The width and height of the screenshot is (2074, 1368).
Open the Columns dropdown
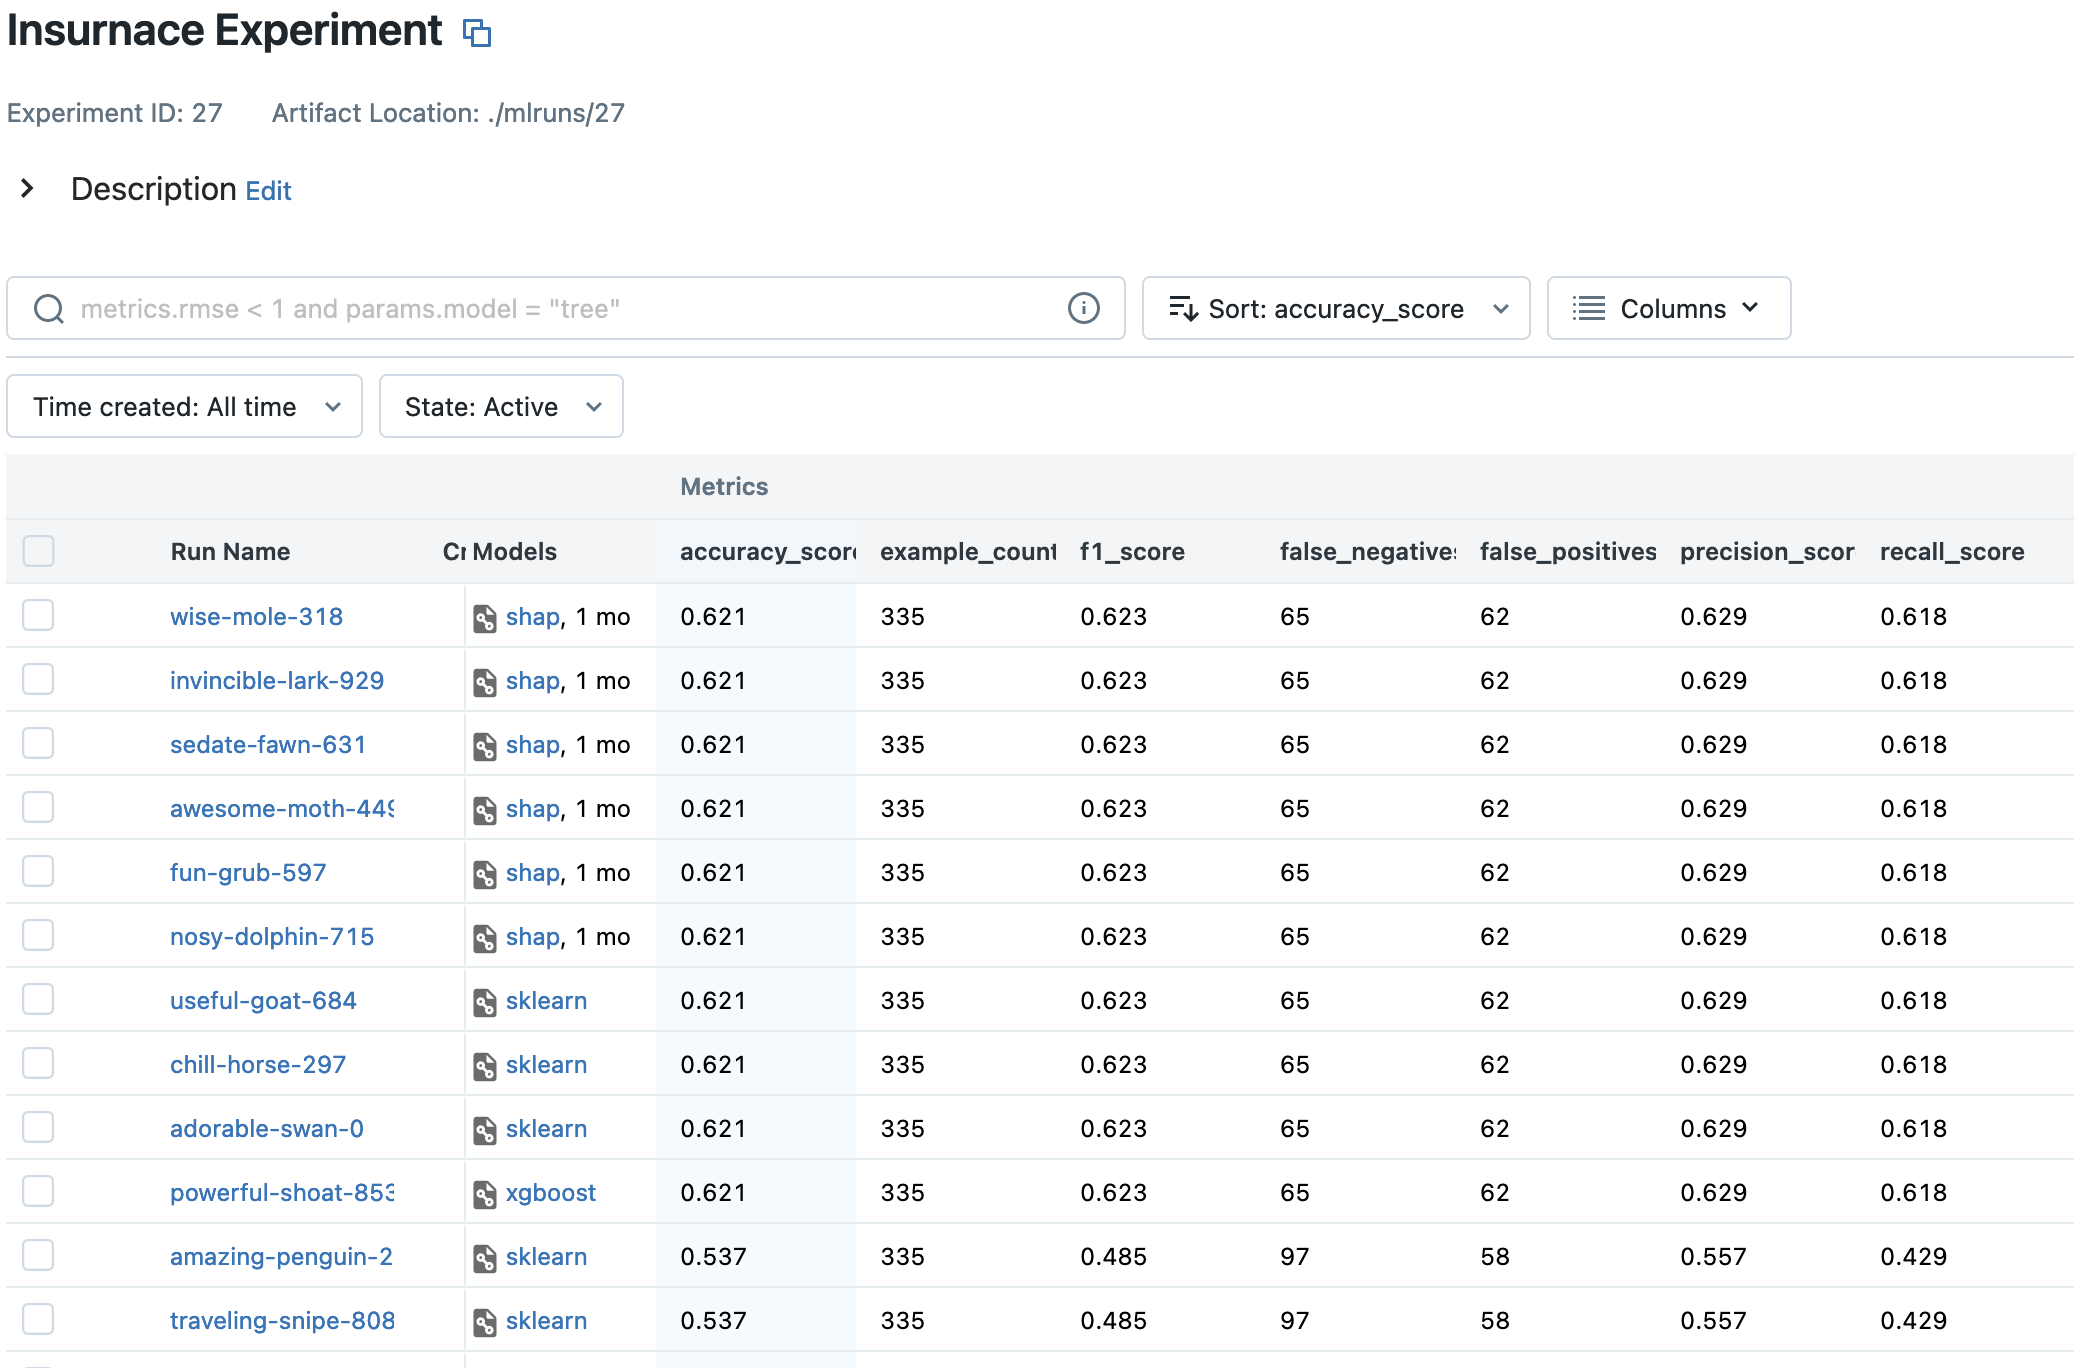pos(1669,308)
